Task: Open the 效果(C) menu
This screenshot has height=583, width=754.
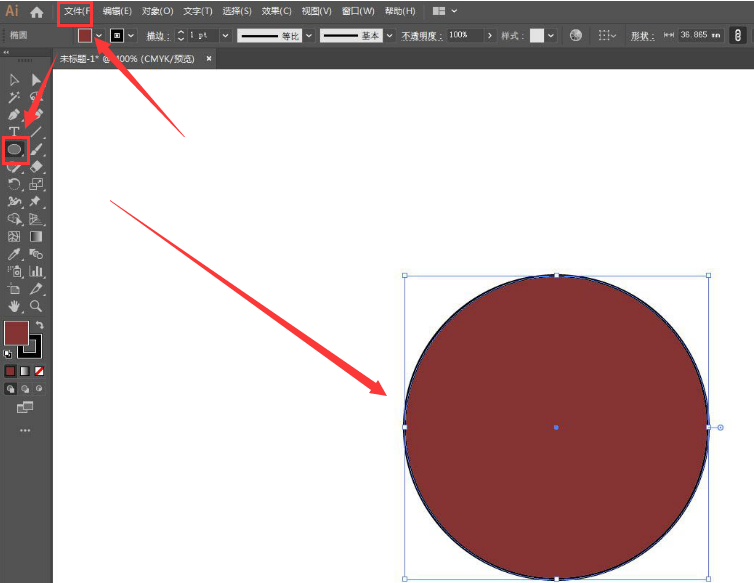Action: coord(276,12)
